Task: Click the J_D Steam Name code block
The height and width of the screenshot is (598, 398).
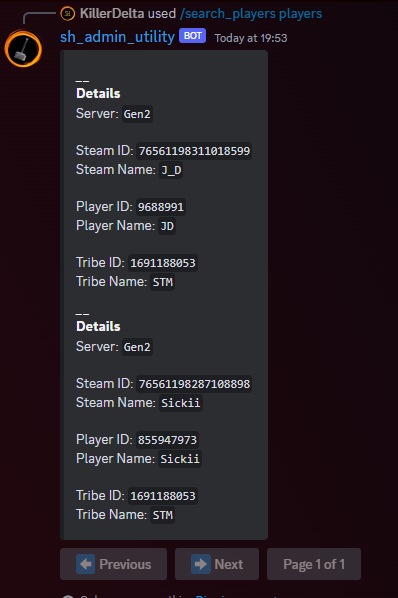Action: pos(171,170)
